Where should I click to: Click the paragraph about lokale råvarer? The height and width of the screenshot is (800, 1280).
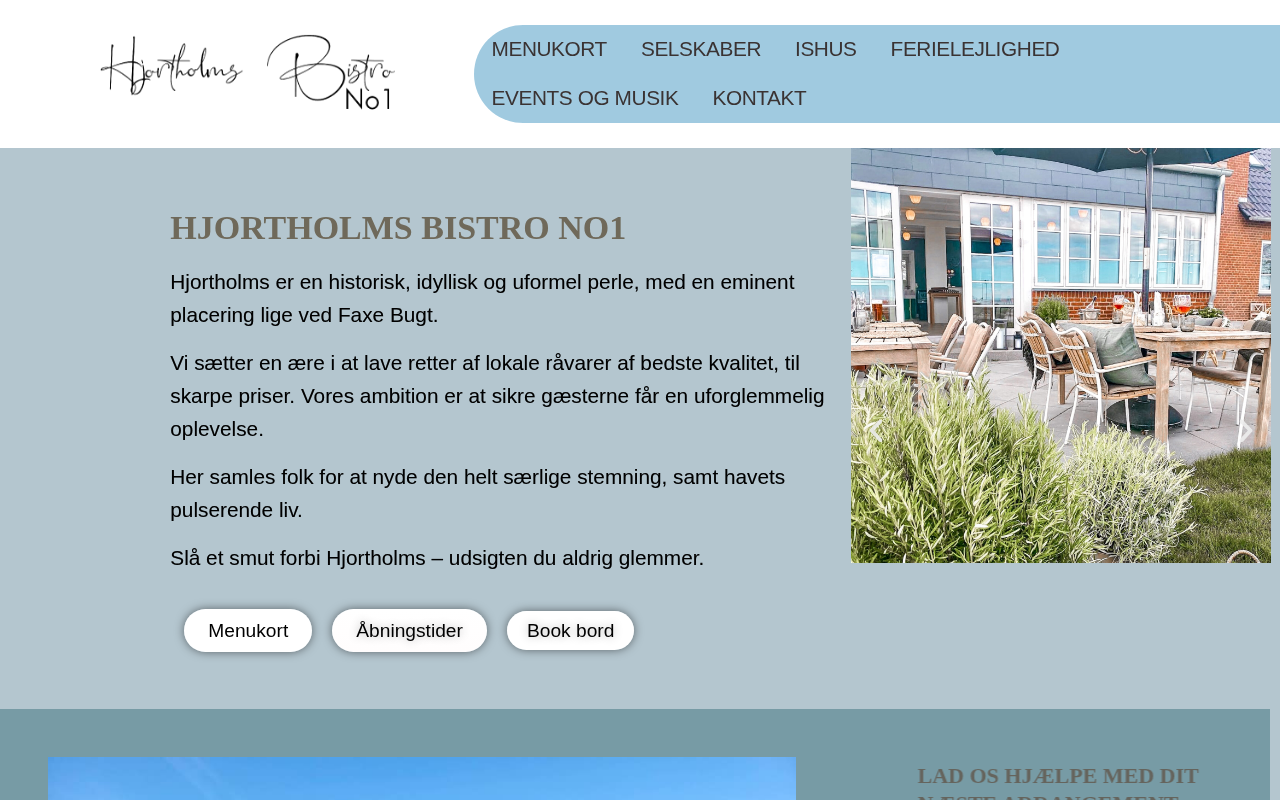[497, 396]
